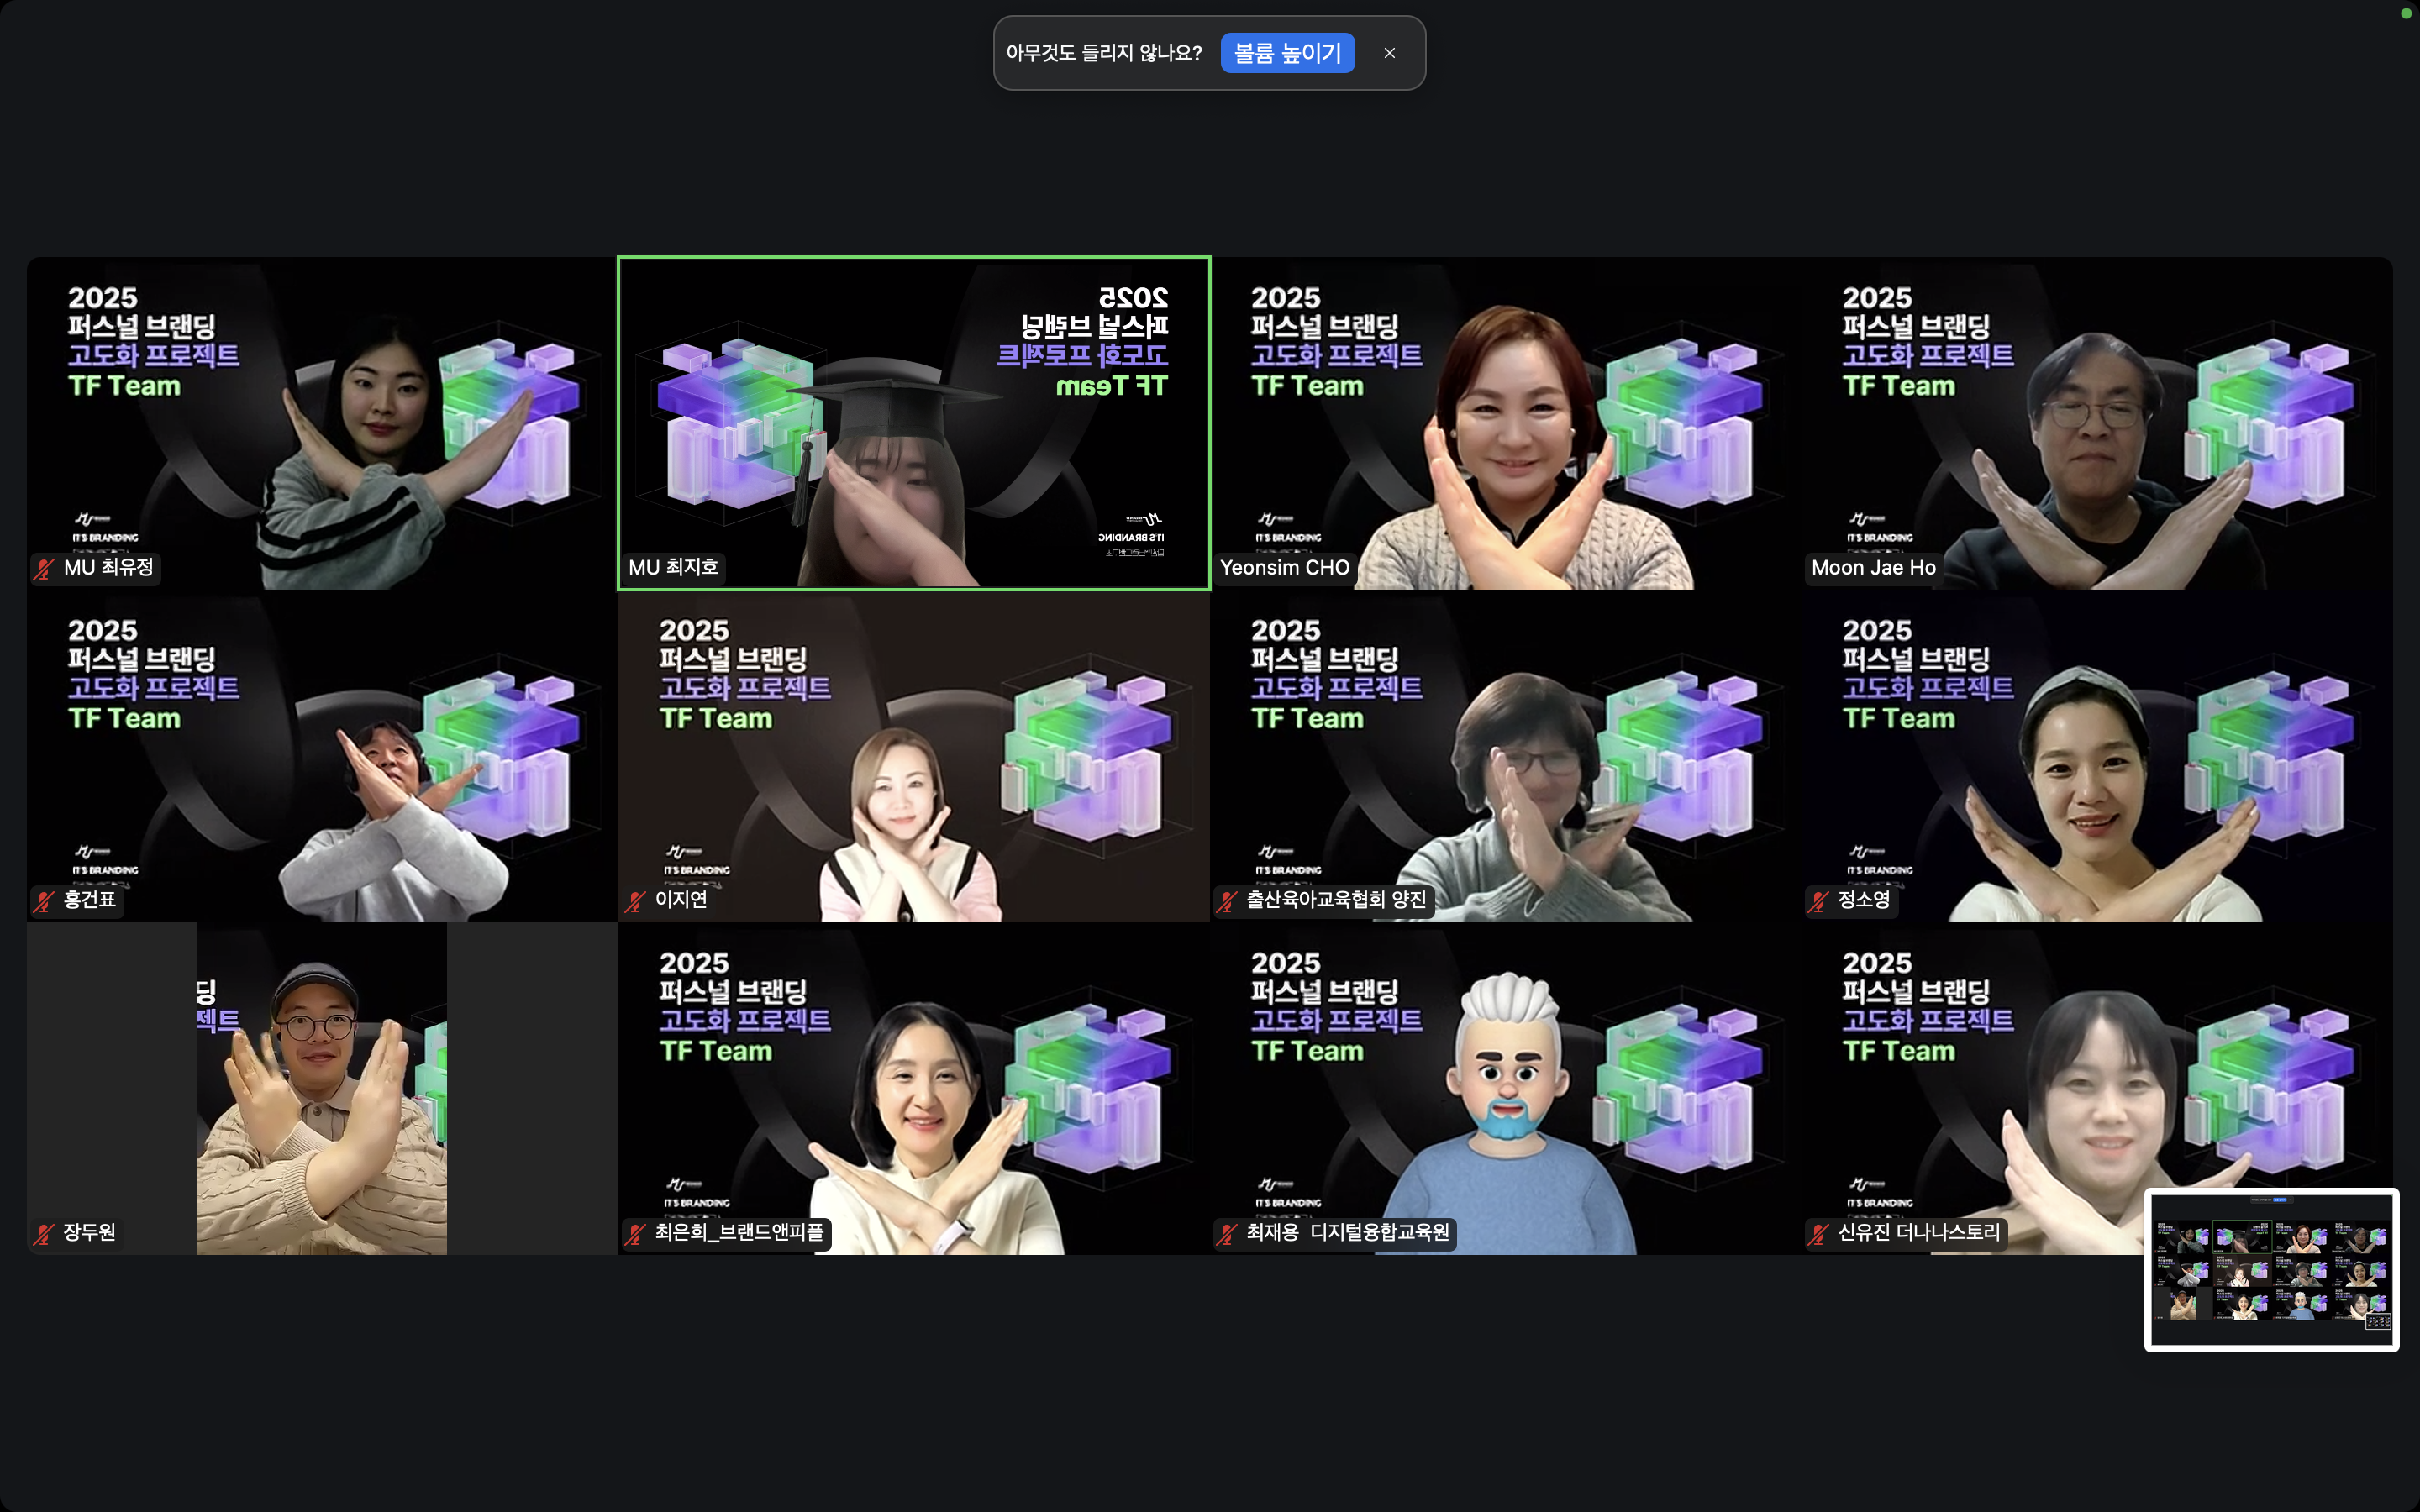This screenshot has height=1512, width=2420.
Task: Click muted mic icon beside MU 최유정
Action: (44, 569)
